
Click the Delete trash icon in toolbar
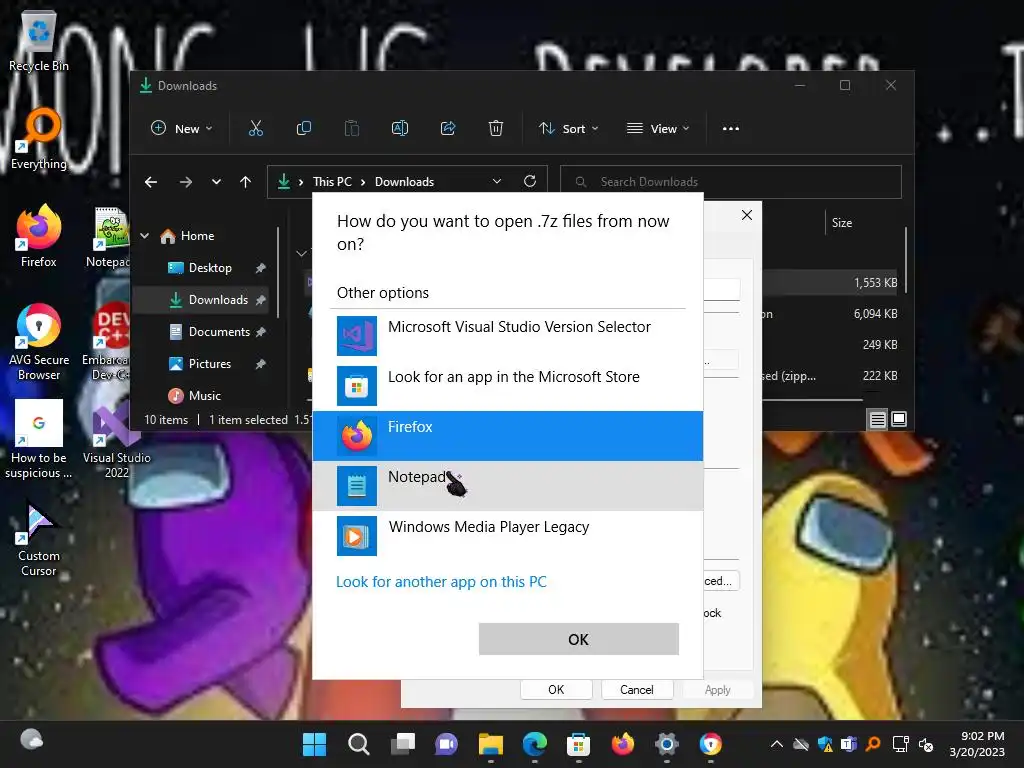click(x=496, y=129)
